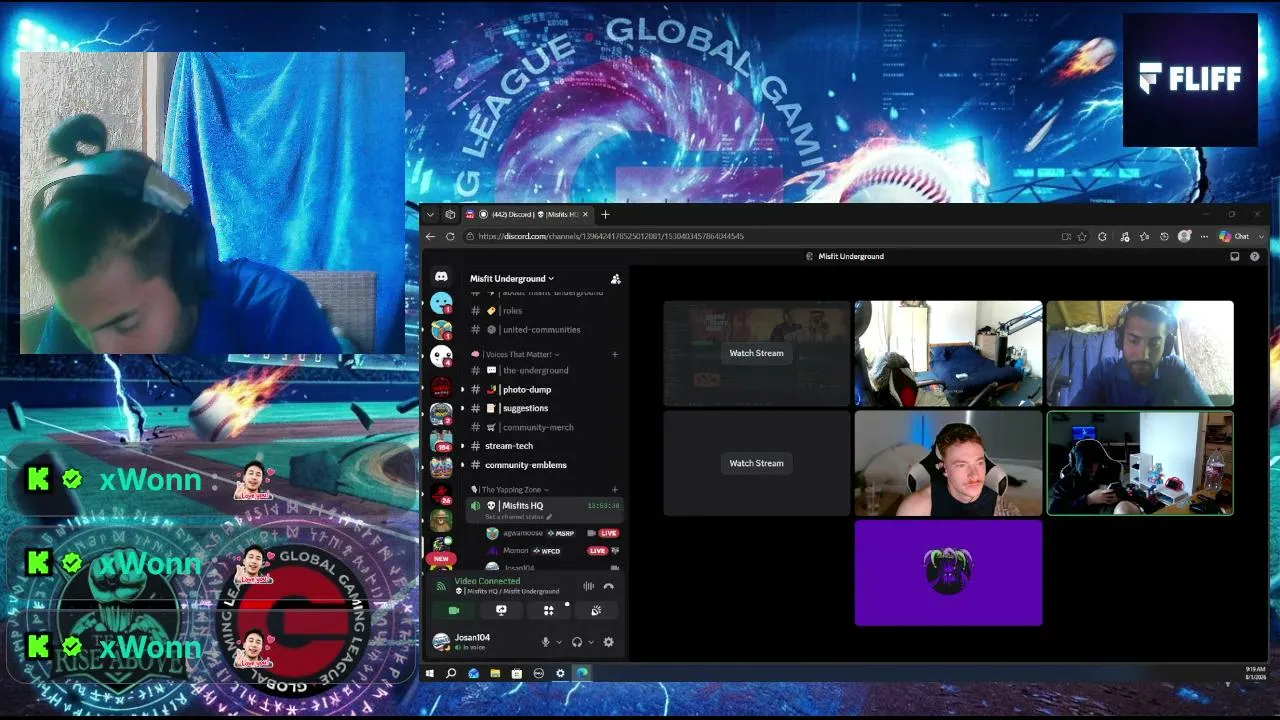This screenshot has width=1280, height=720.
Task: Switch to the Discord Misfits HQ tab
Action: [528, 215]
